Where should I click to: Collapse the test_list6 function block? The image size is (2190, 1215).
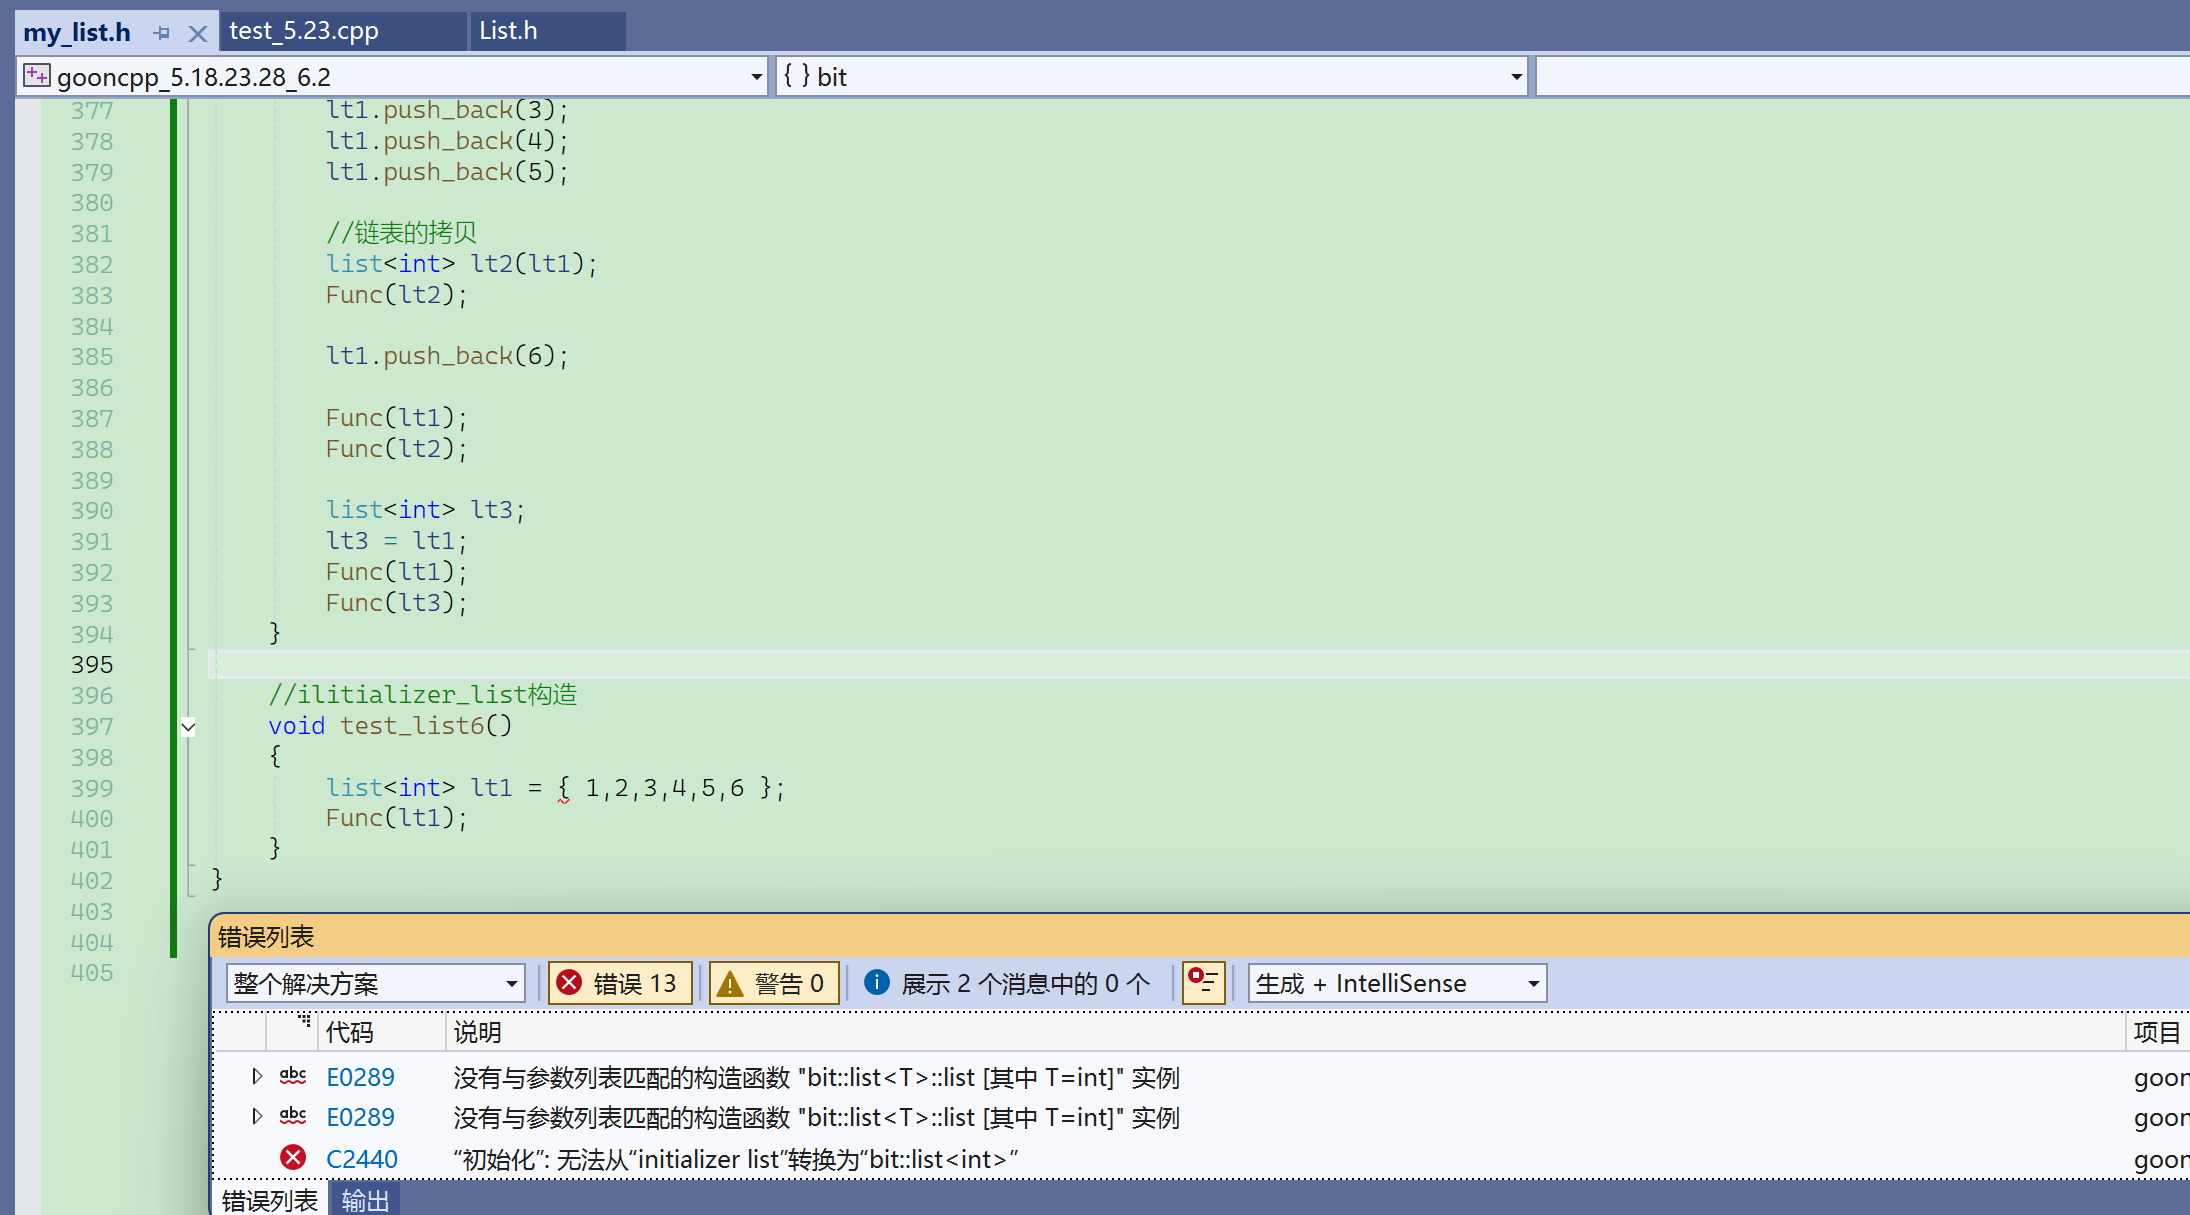(x=188, y=727)
